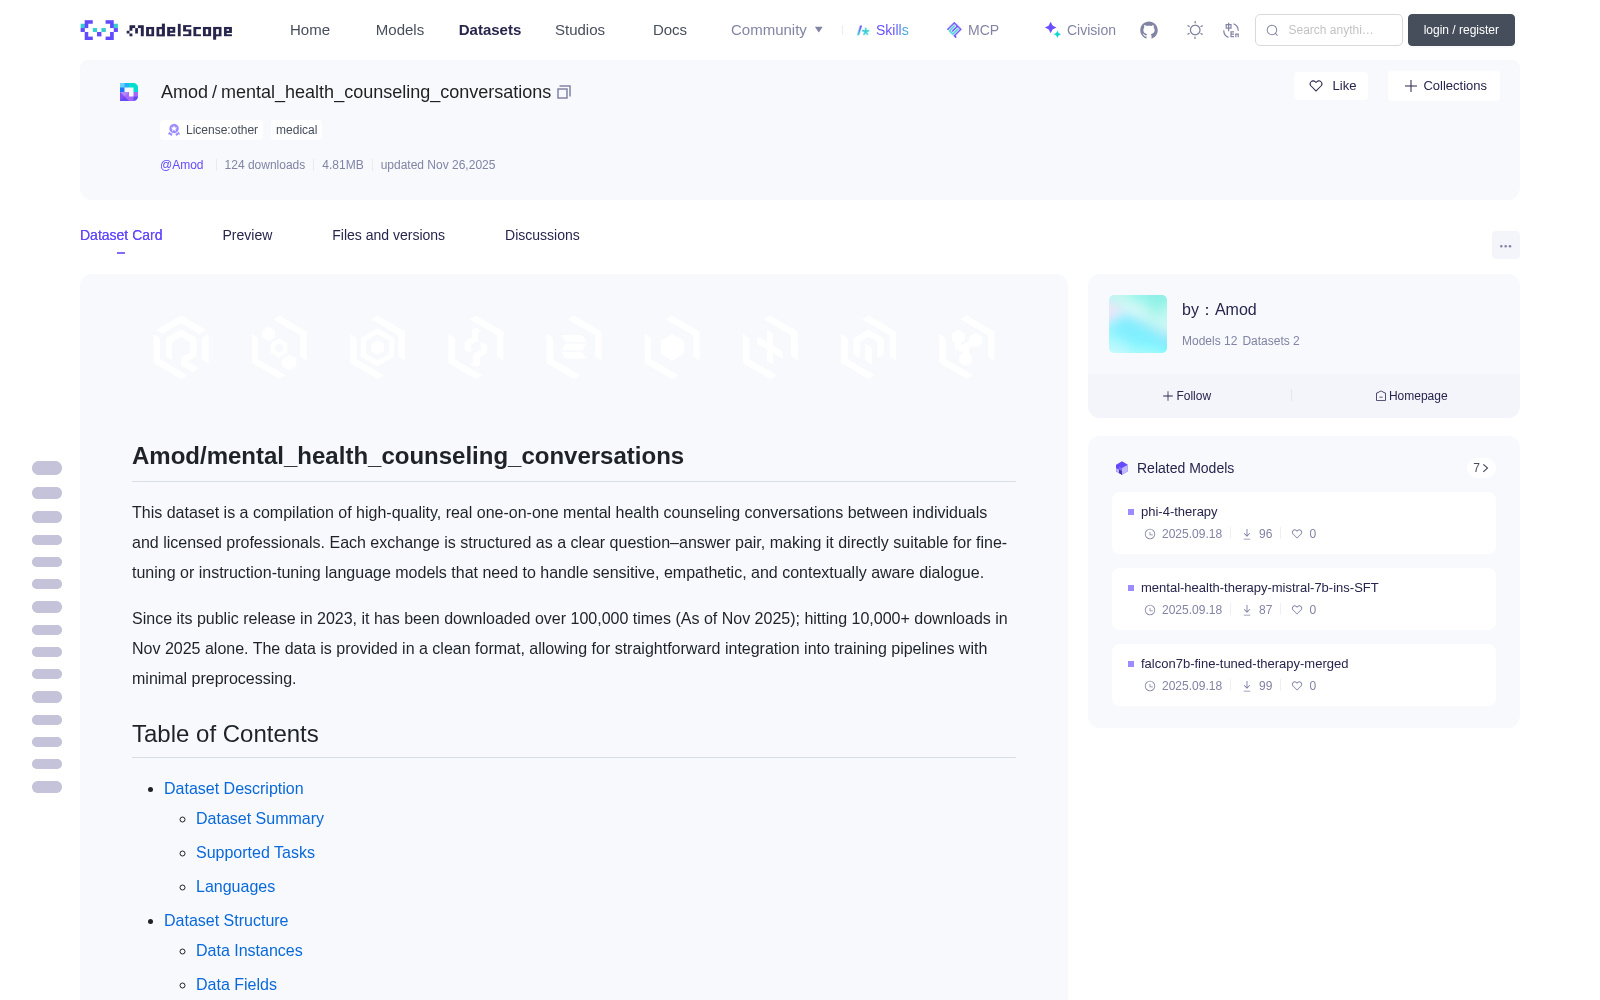Image resolution: width=1600 pixels, height=1000 pixels.
Task: Click the medical tag
Action: coord(296,130)
